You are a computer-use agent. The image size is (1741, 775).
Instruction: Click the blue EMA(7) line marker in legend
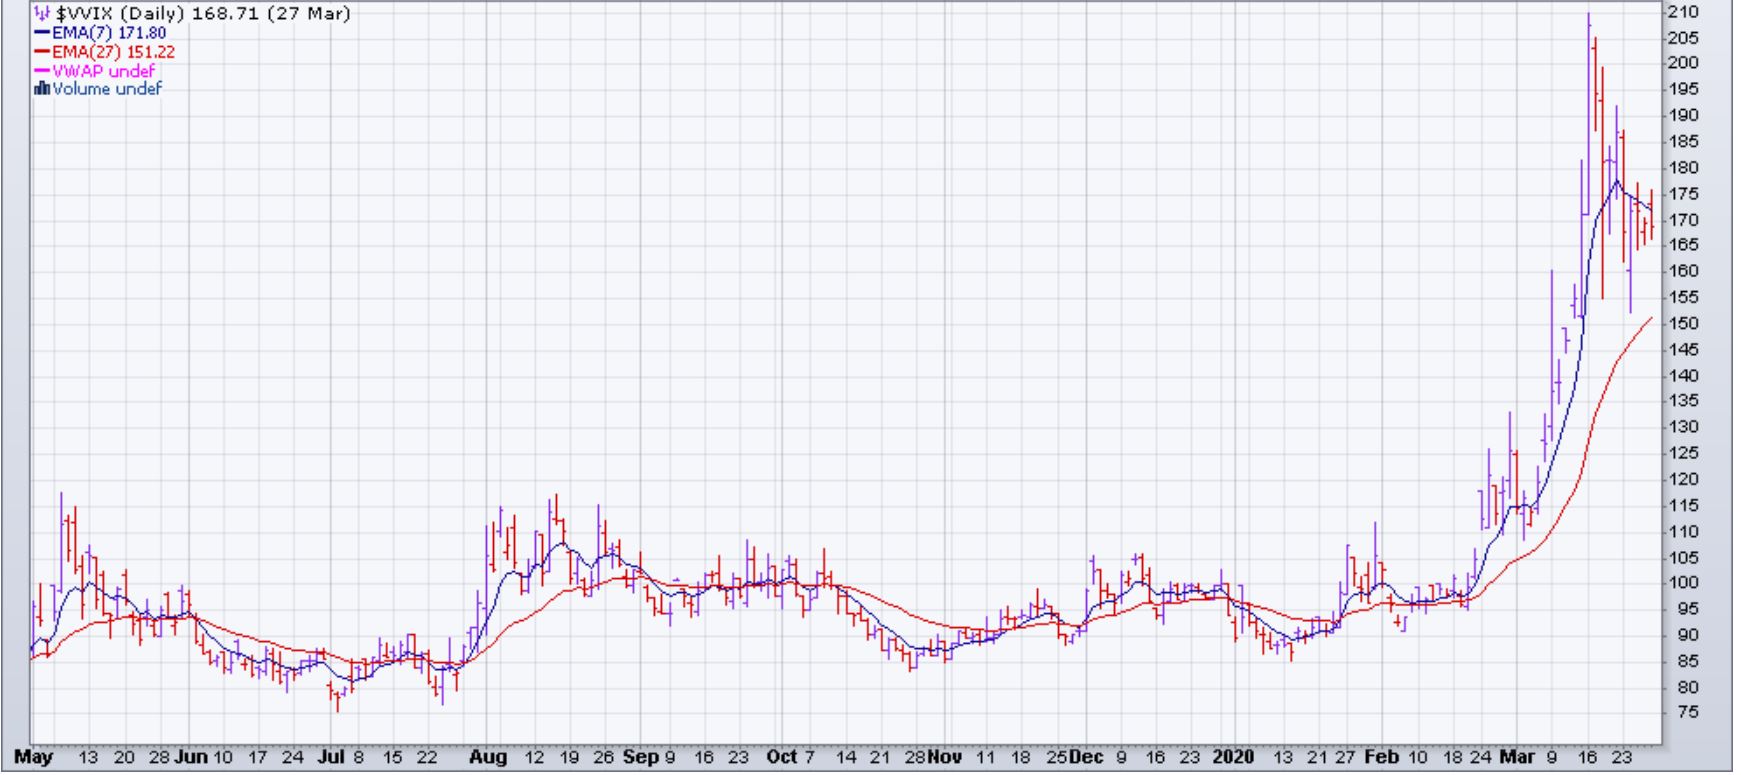(x=43, y=34)
